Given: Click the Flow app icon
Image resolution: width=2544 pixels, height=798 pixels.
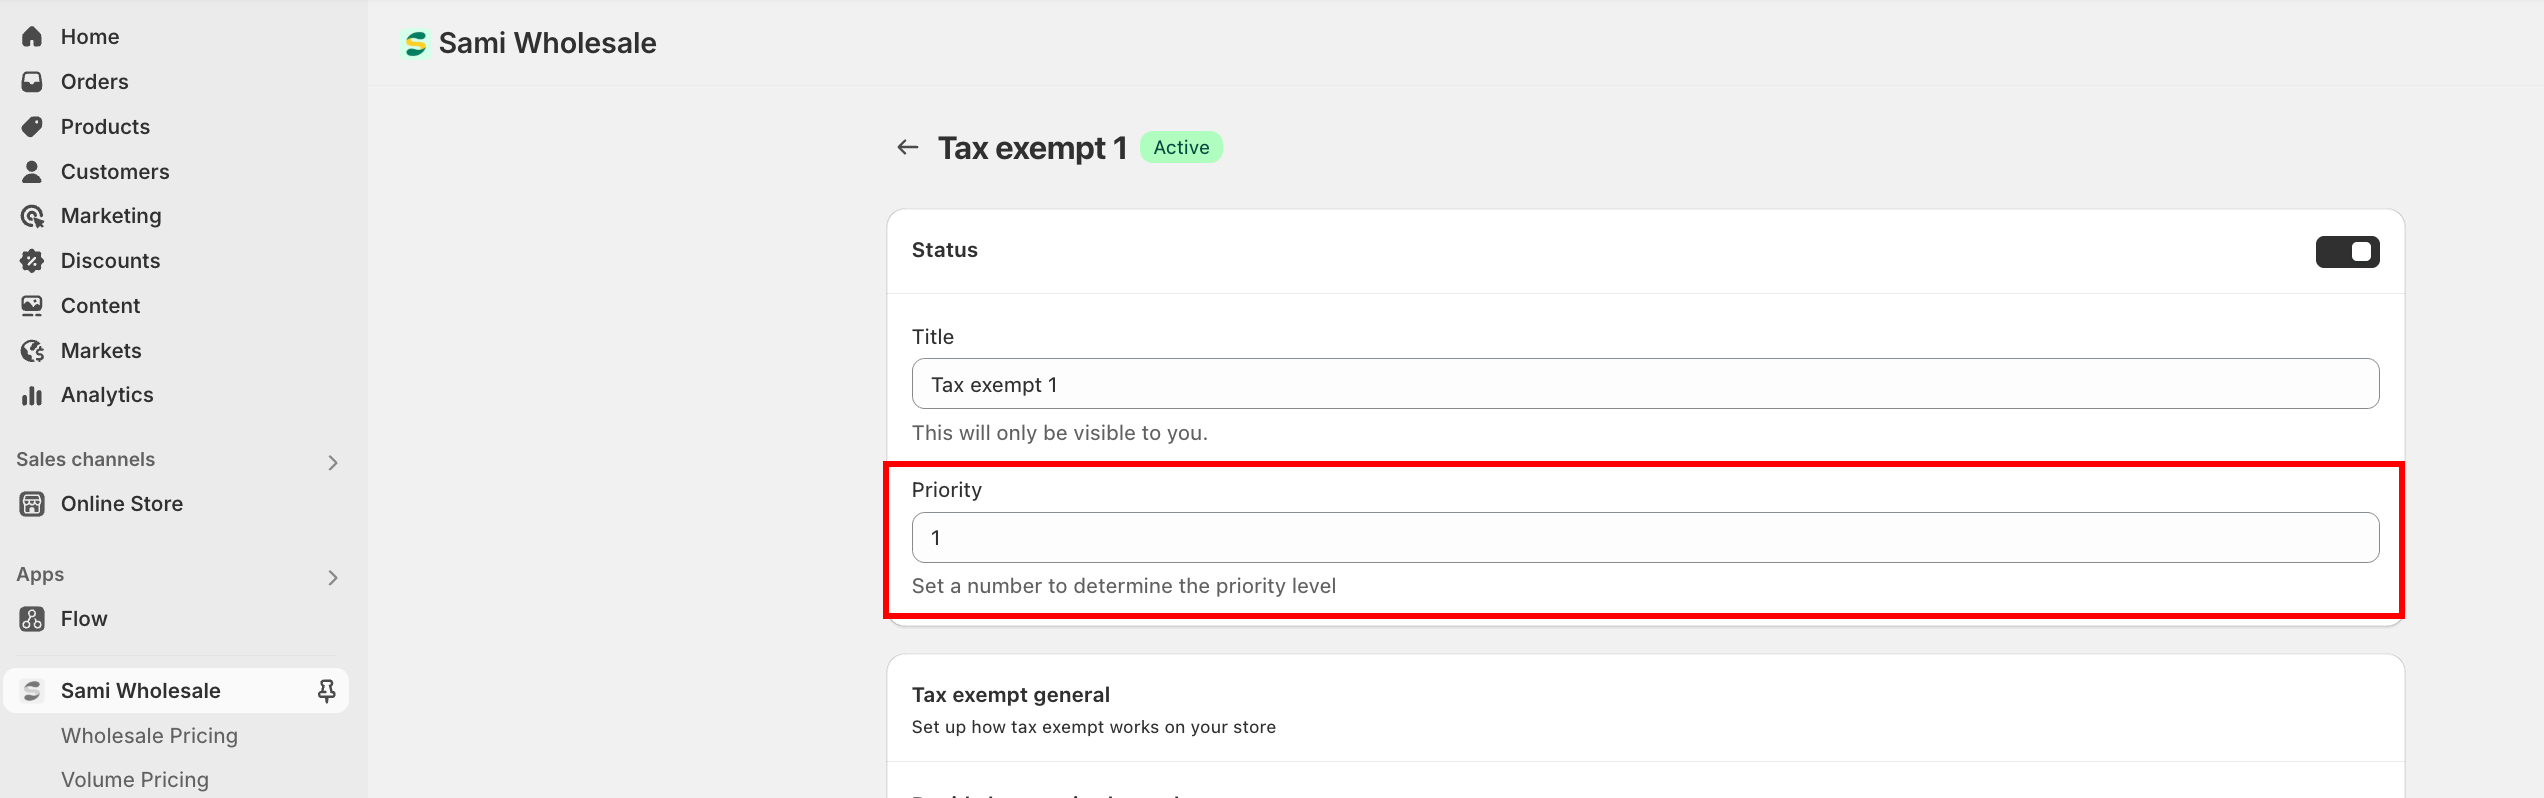Looking at the screenshot, I should tap(32, 619).
